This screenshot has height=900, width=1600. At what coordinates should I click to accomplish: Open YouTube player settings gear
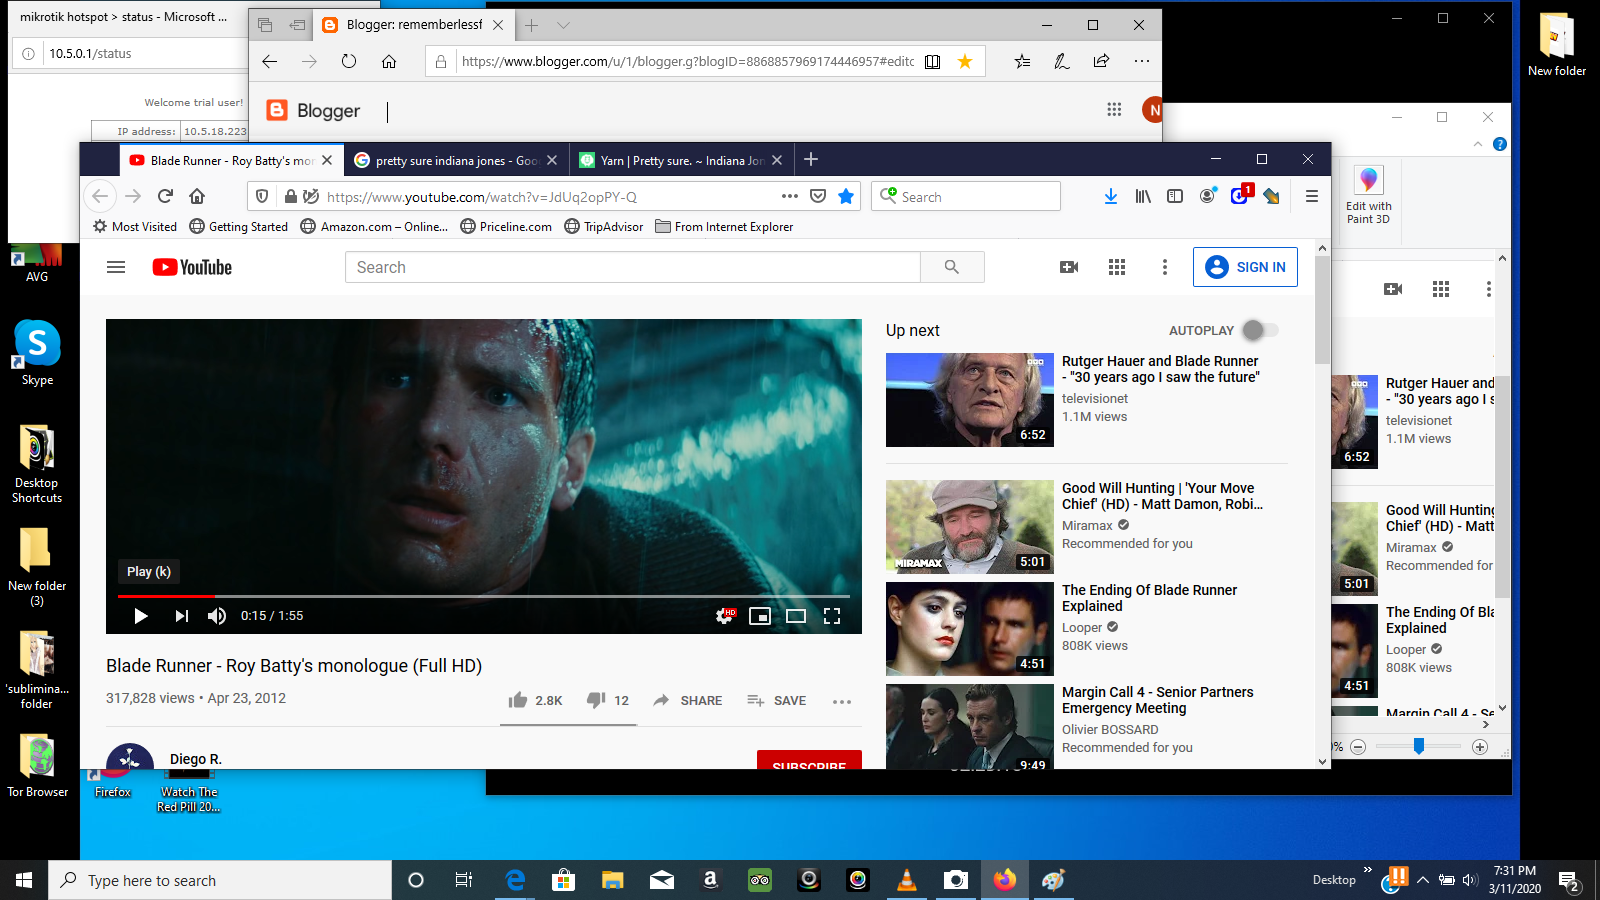point(725,616)
